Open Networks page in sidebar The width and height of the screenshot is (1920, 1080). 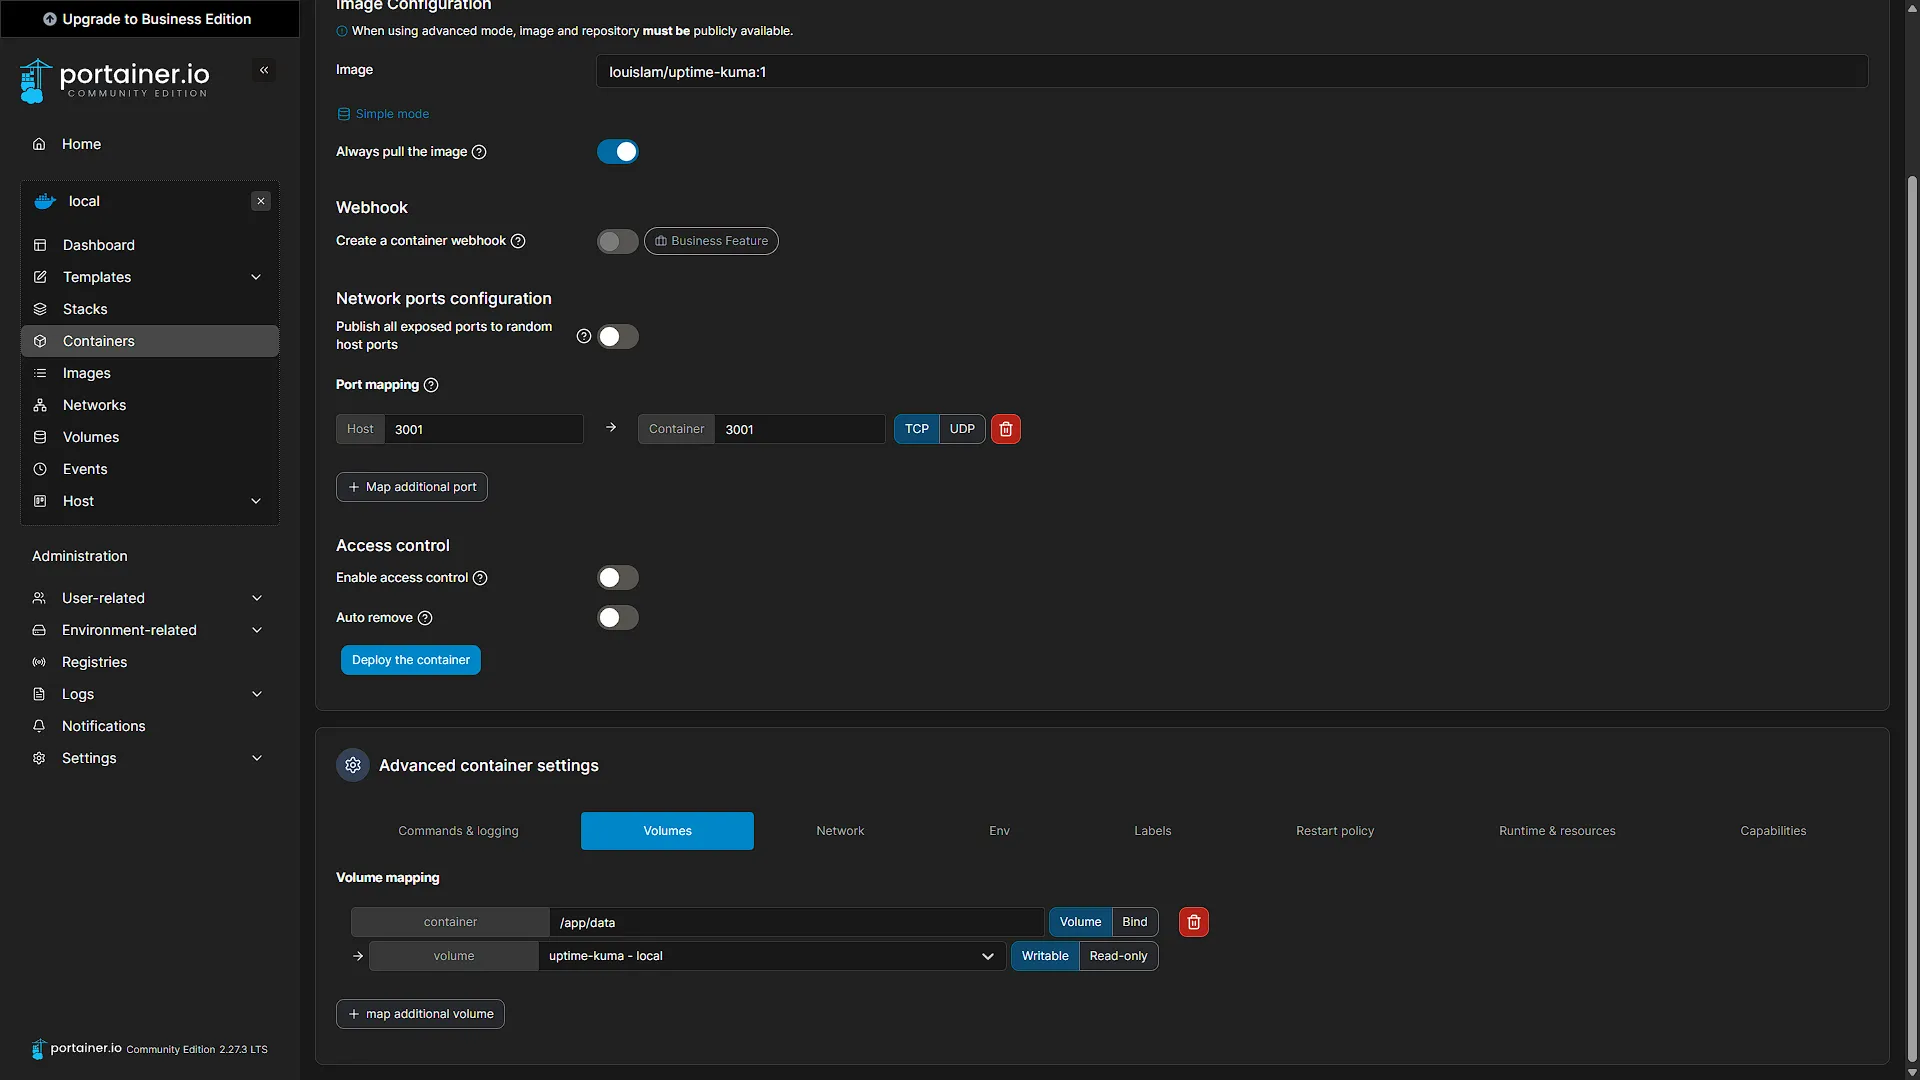click(149, 405)
